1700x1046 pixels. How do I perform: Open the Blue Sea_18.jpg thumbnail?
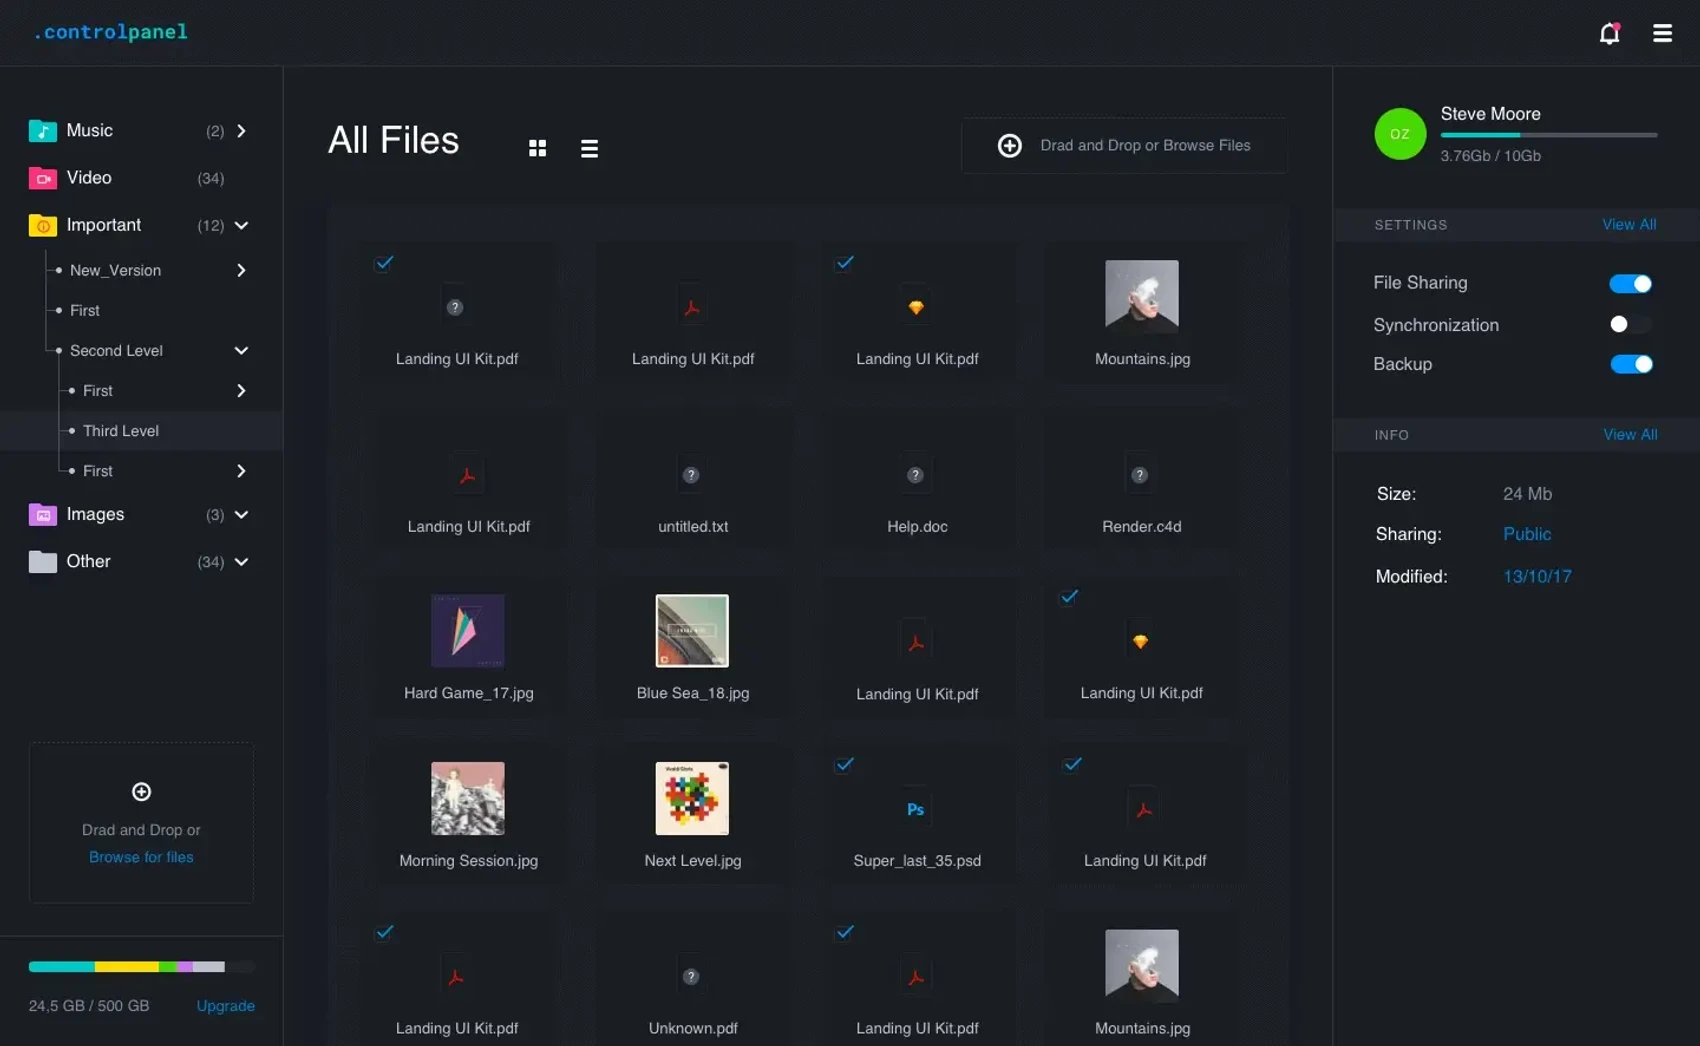coord(692,631)
